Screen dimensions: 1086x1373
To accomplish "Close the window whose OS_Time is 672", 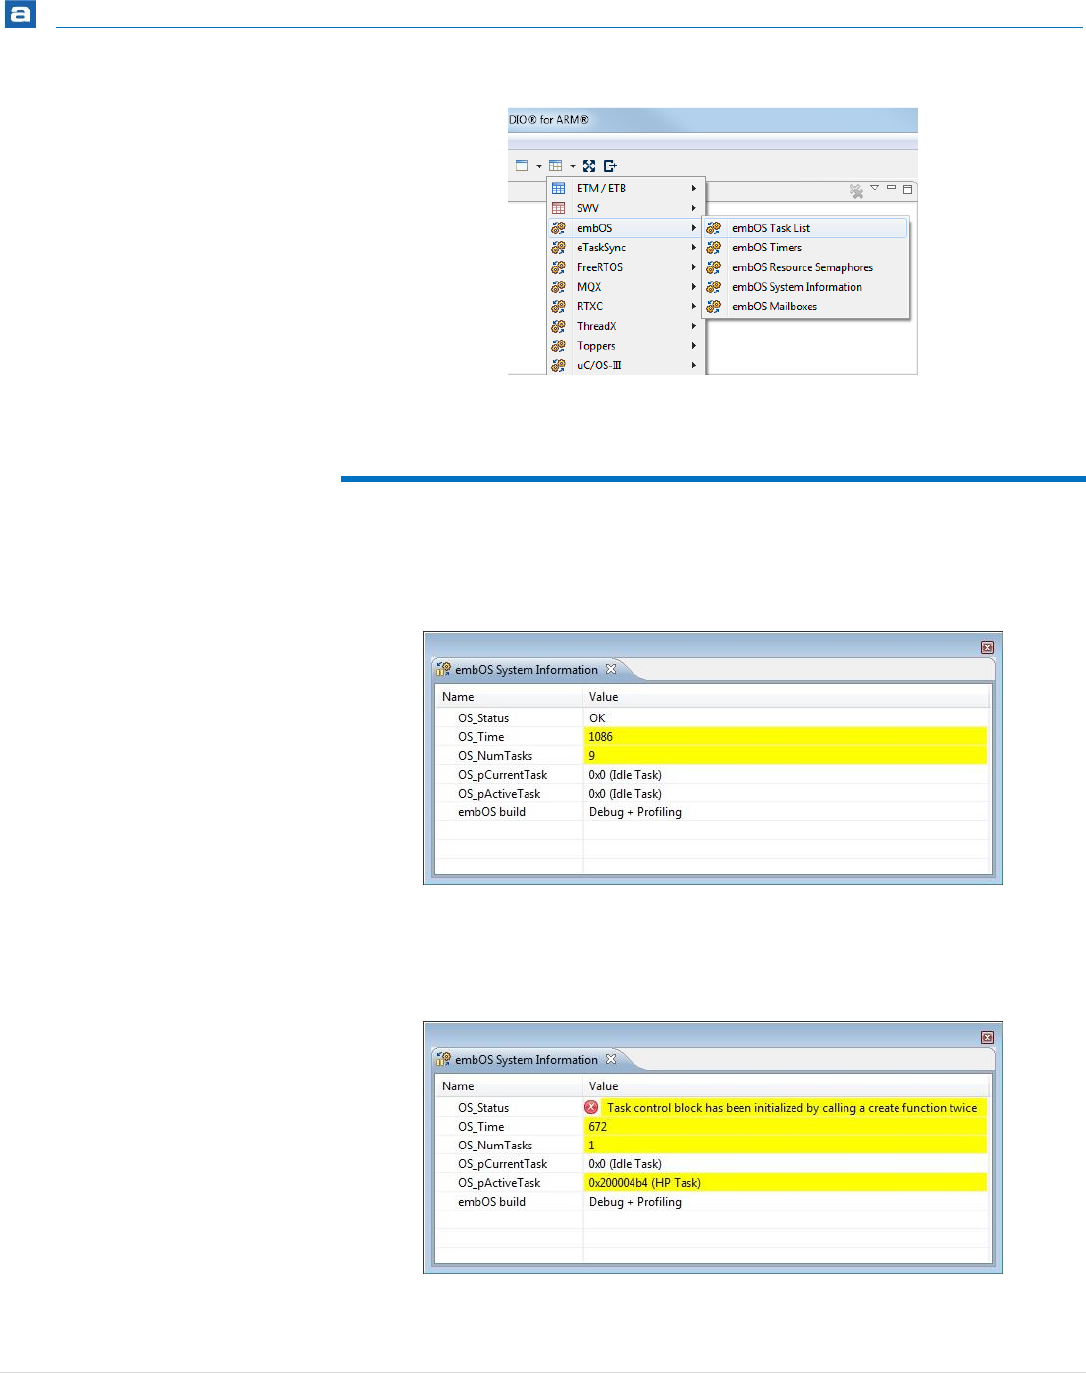I will click(987, 1037).
